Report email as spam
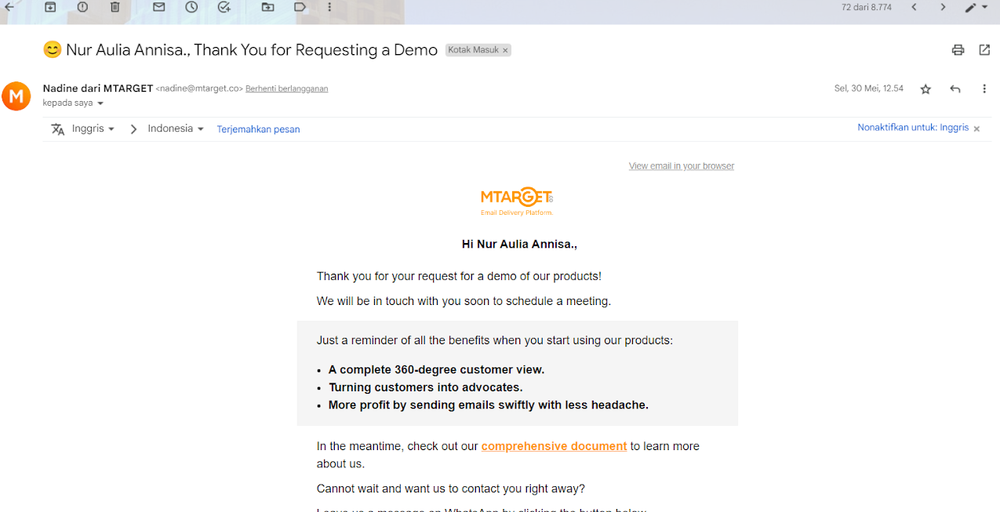The width and height of the screenshot is (1000, 512). tap(82, 7)
